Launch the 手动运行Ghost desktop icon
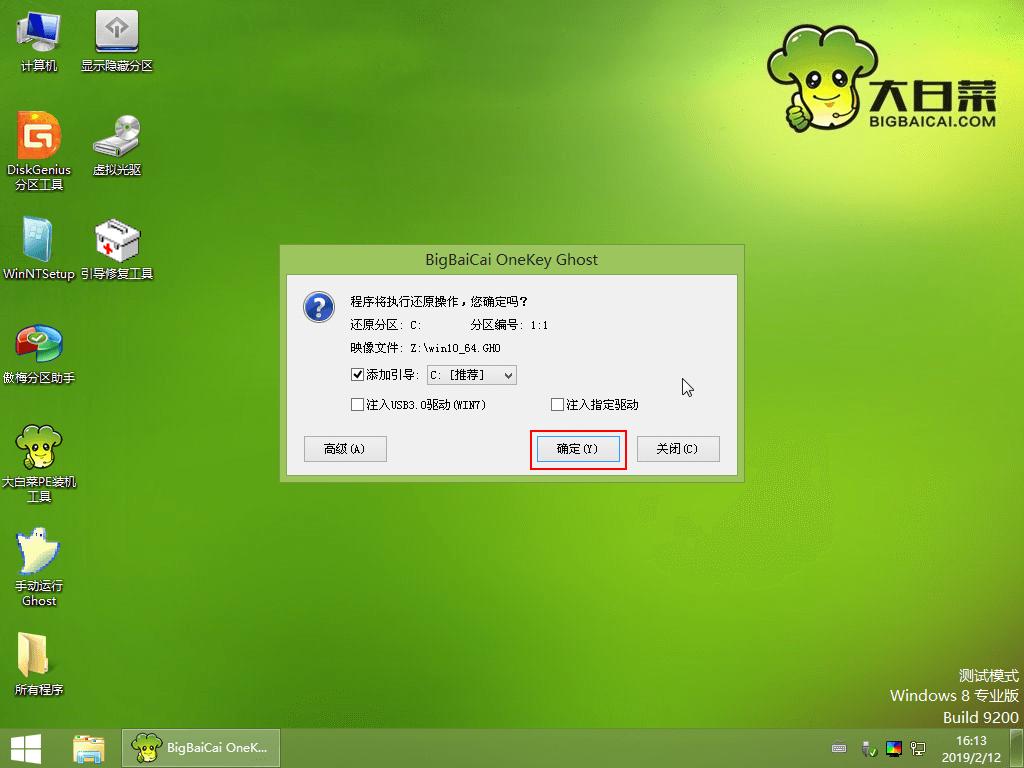The width and height of the screenshot is (1024, 768). tap(39, 567)
